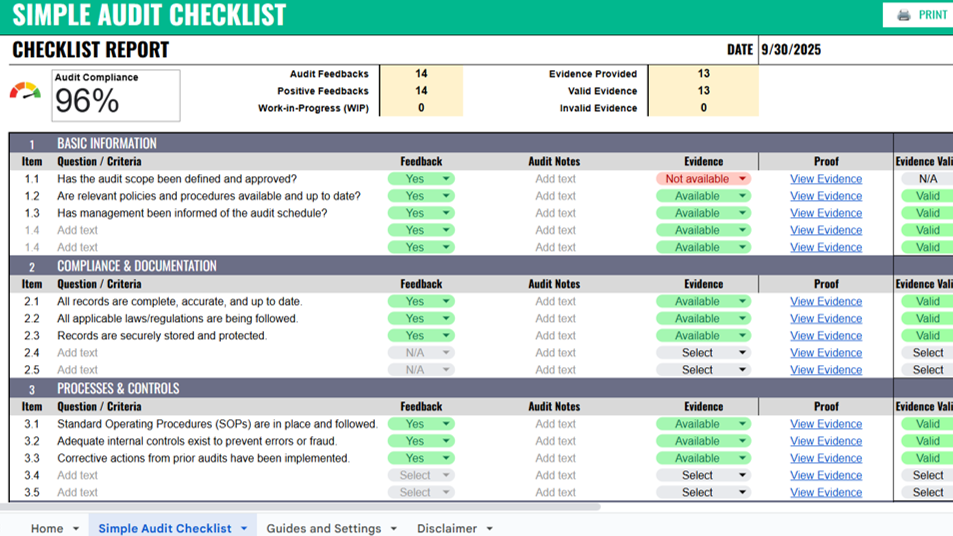This screenshot has width=953, height=536.
Task: Click Audit Notes Add text for item 2.2
Action: 555,319
